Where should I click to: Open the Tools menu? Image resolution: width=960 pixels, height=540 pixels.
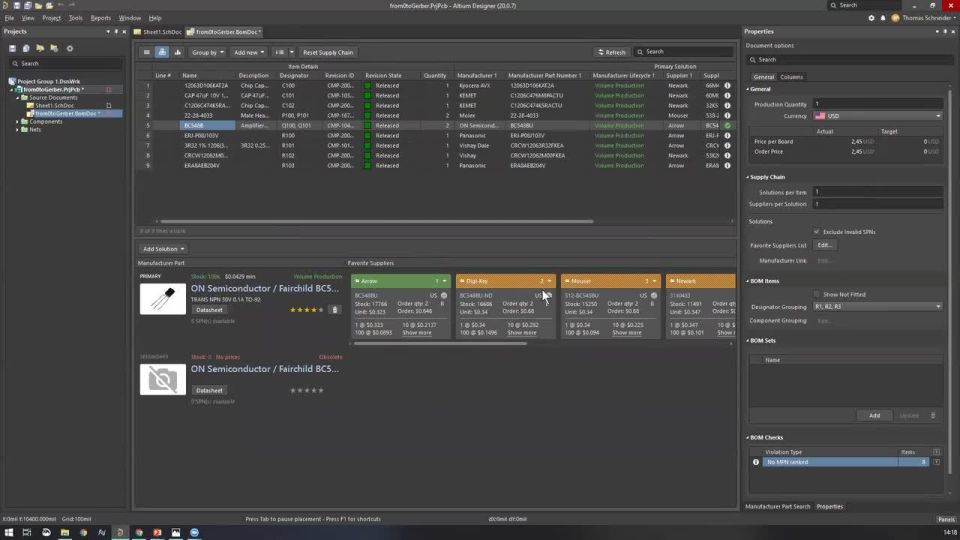[75, 18]
